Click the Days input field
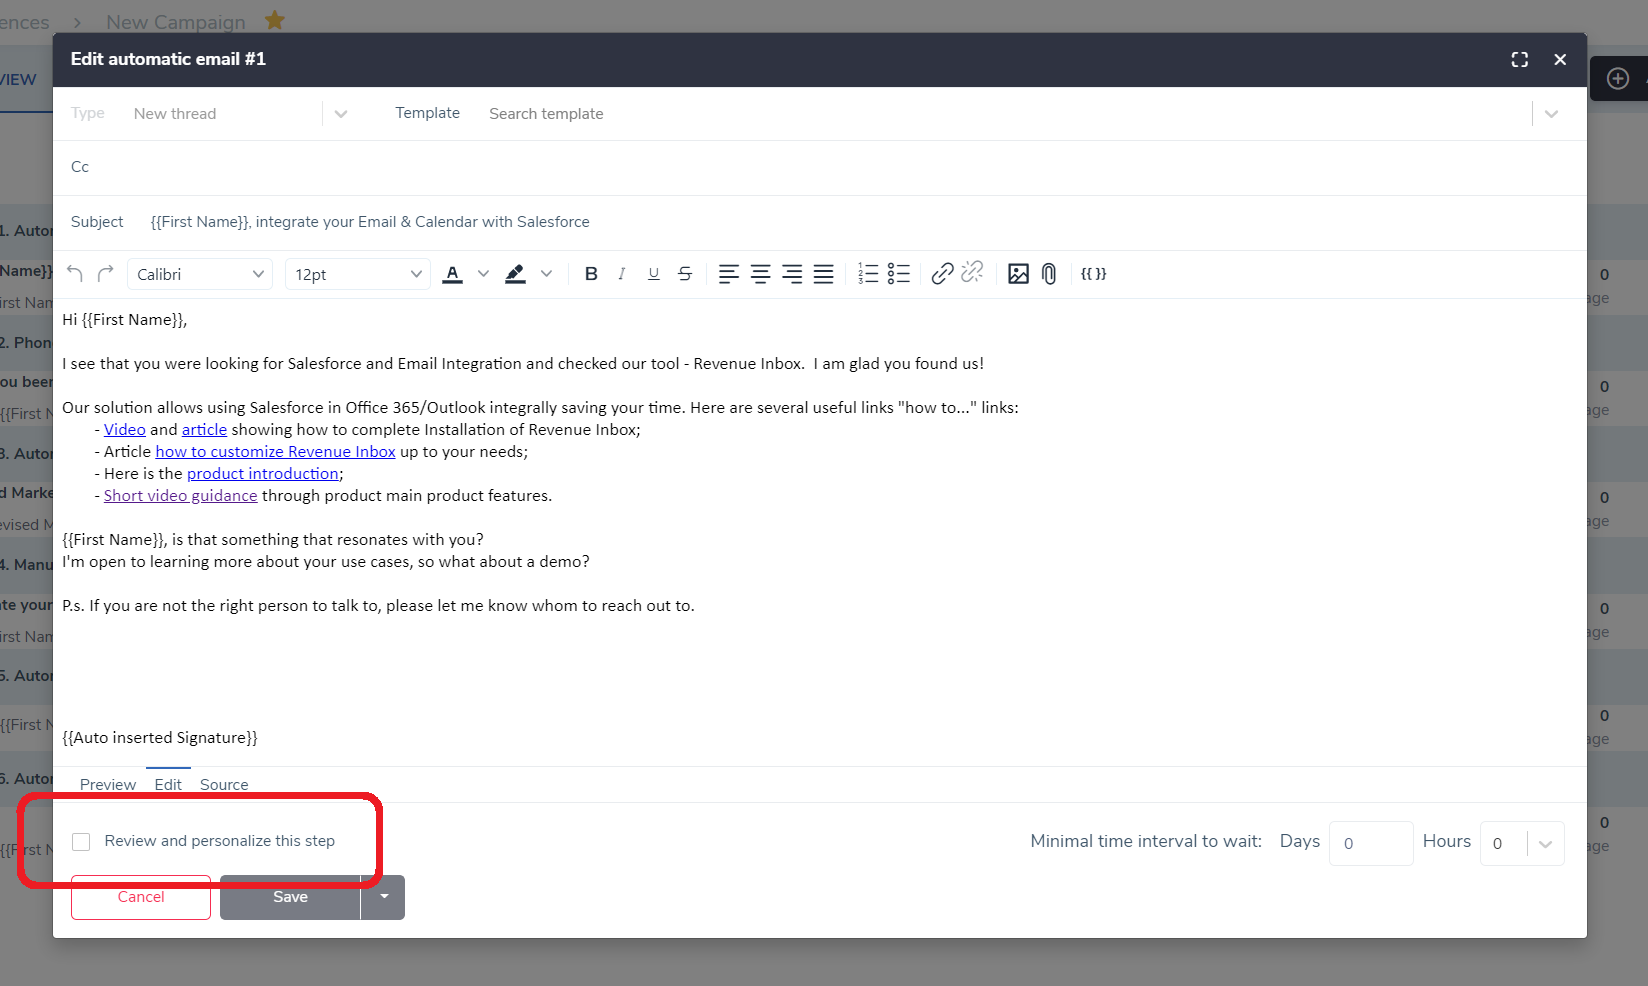1648x986 pixels. click(1371, 844)
